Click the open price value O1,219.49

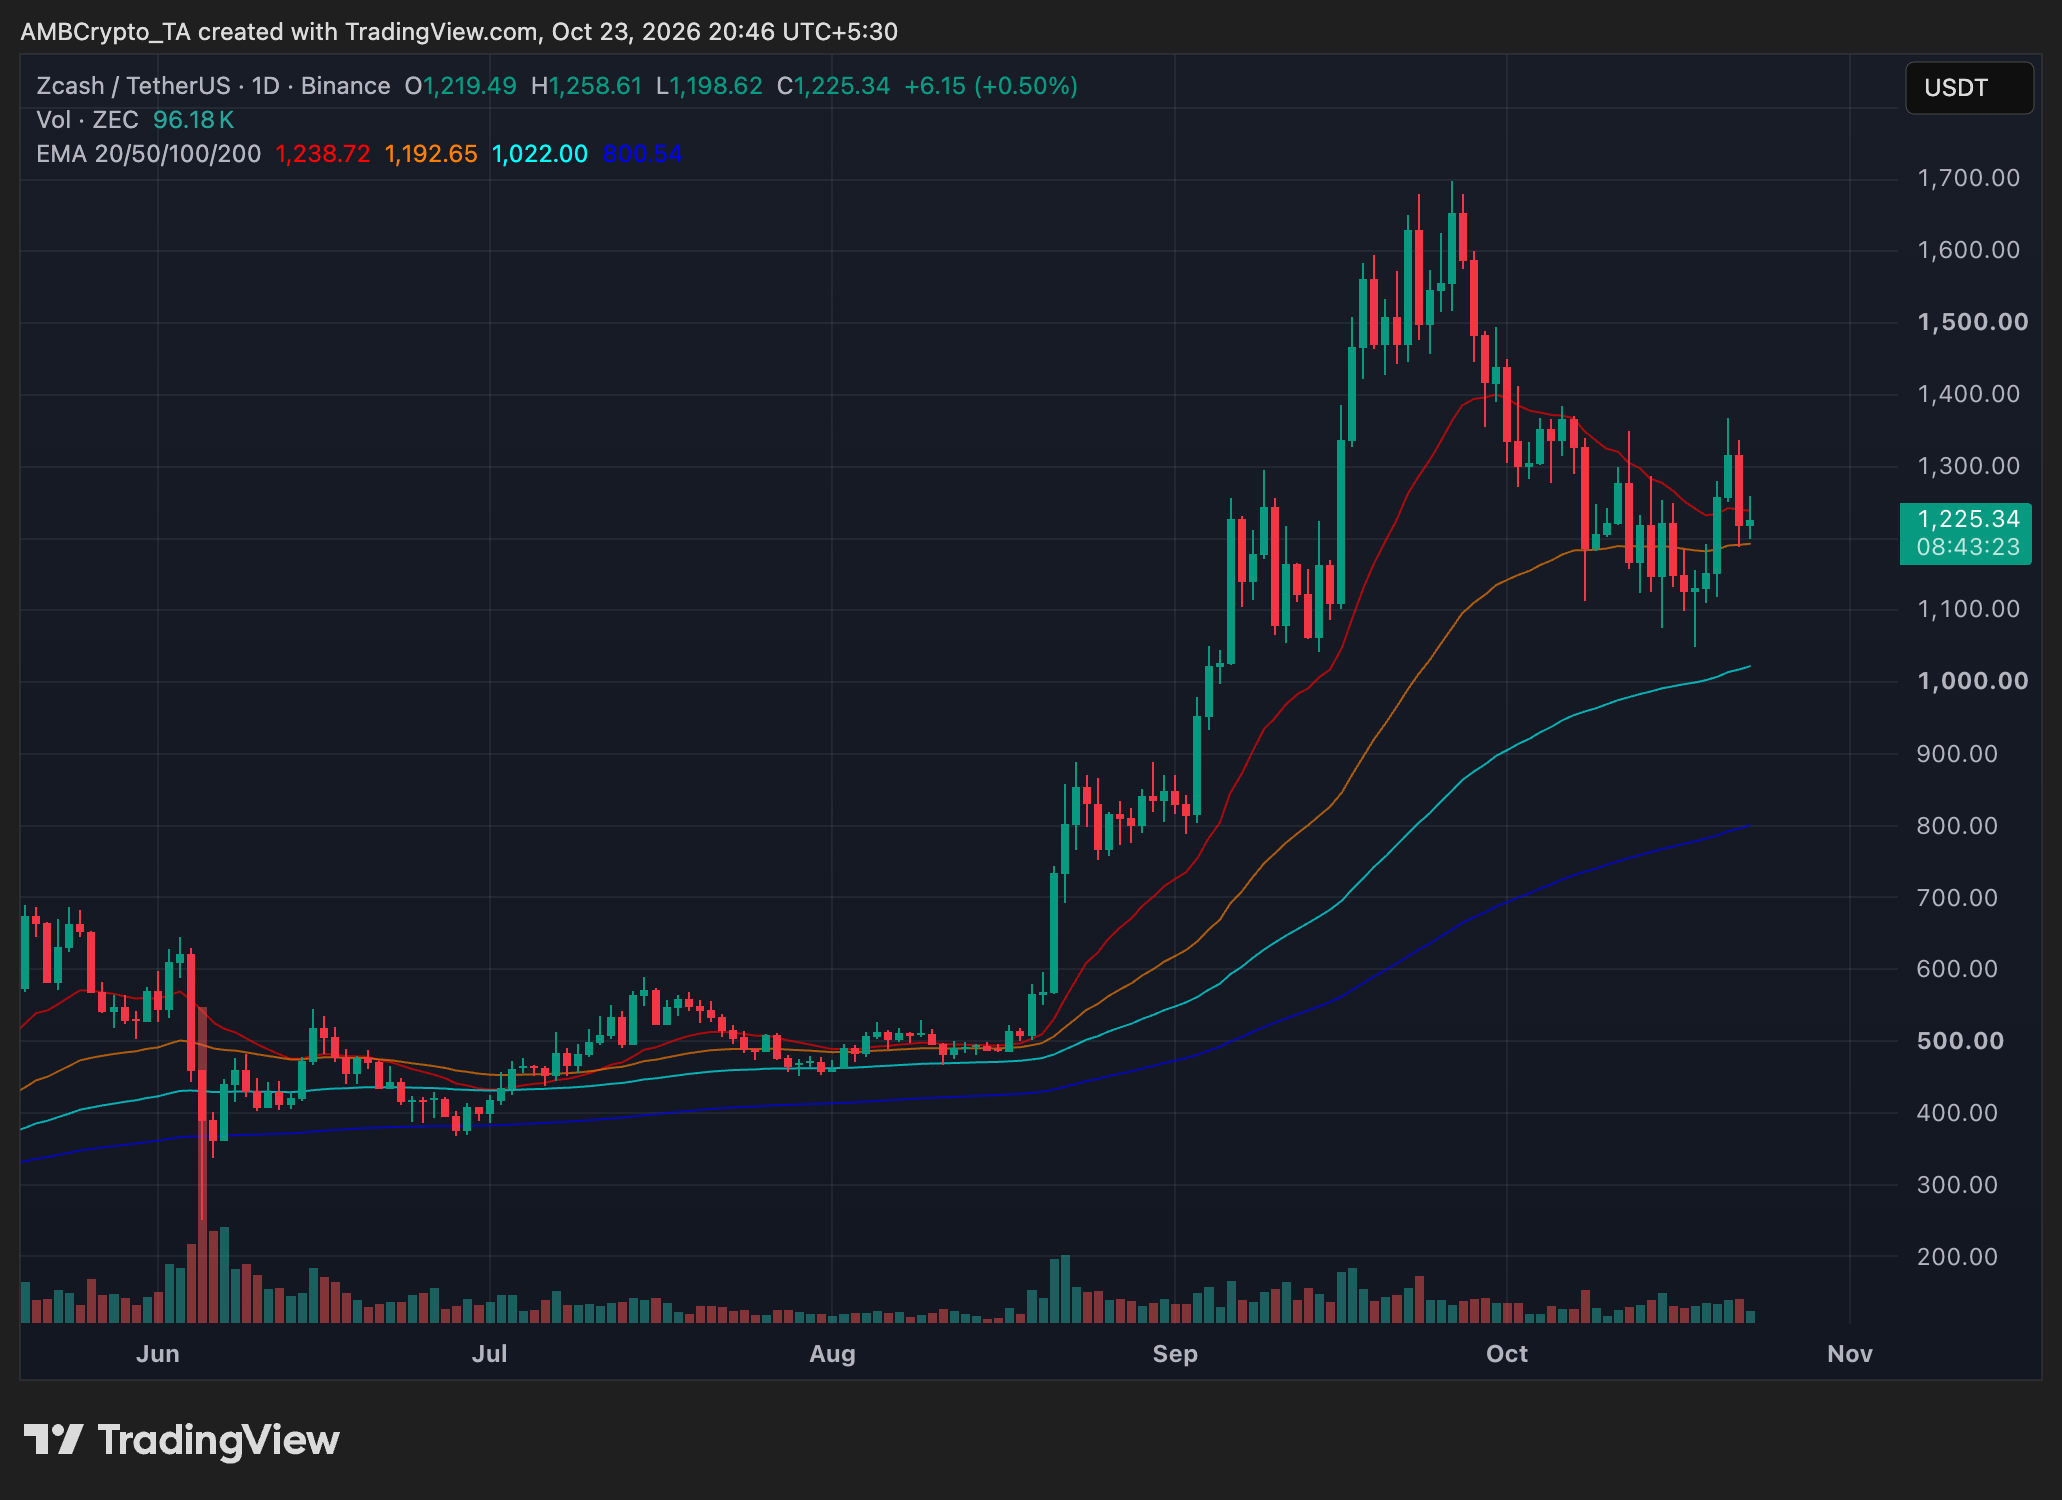[x=460, y=86]
